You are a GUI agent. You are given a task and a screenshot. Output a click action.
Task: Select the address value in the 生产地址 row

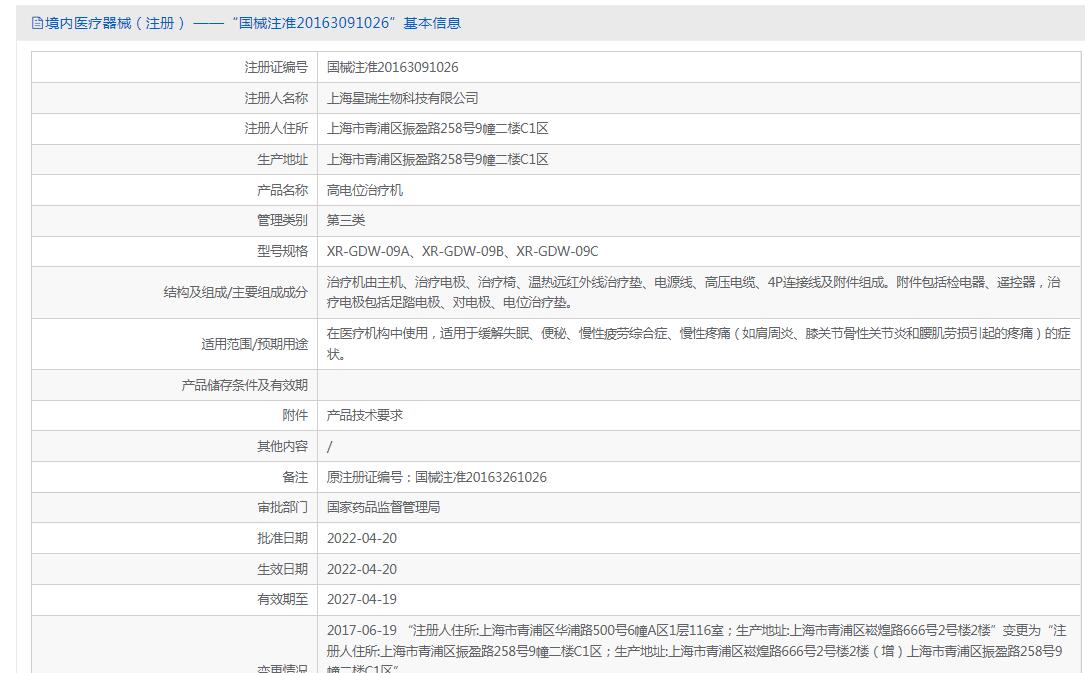[x=437, y=159]
